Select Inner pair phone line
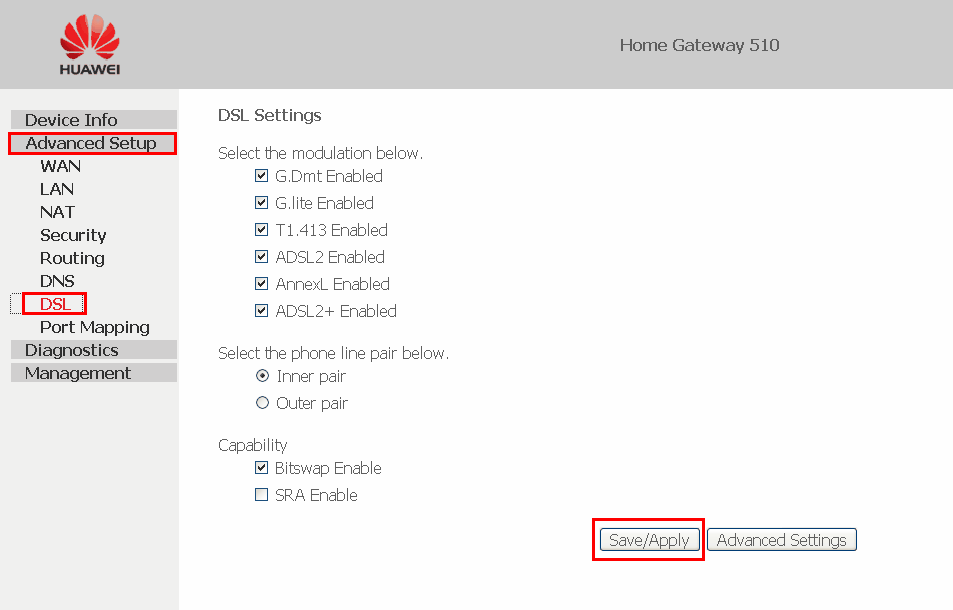The height and width of the screenshot is (610, 953). tap(262, 376)
